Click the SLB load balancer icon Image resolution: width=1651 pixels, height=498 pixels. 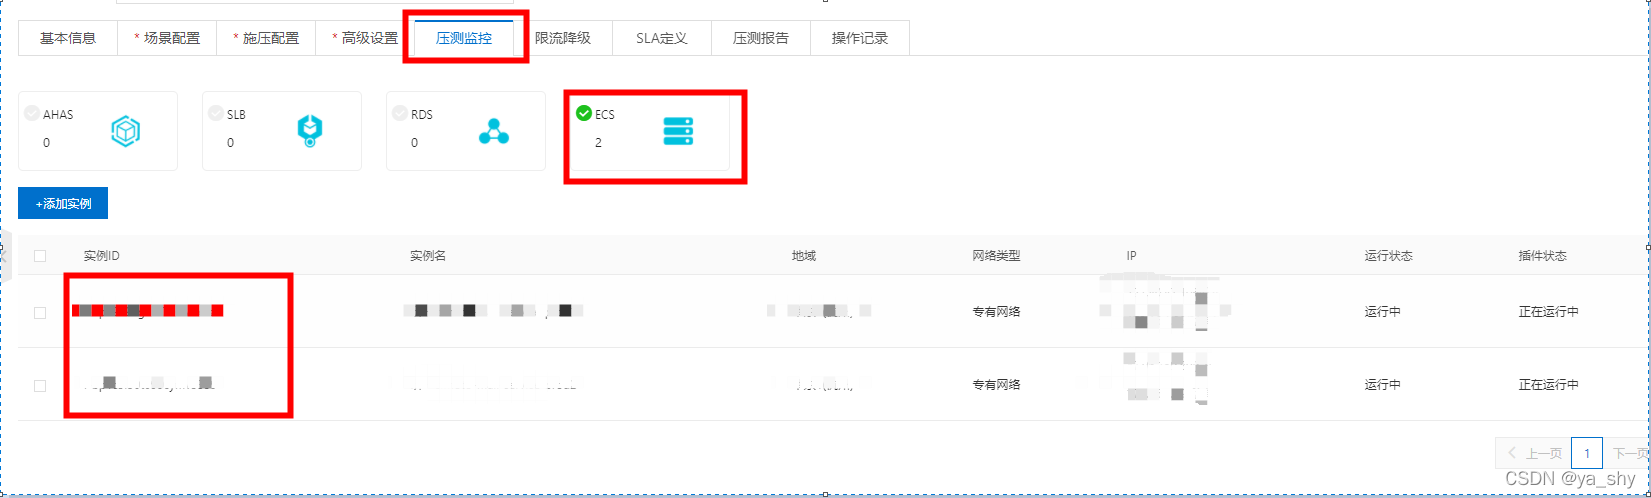tap(310, 131)
